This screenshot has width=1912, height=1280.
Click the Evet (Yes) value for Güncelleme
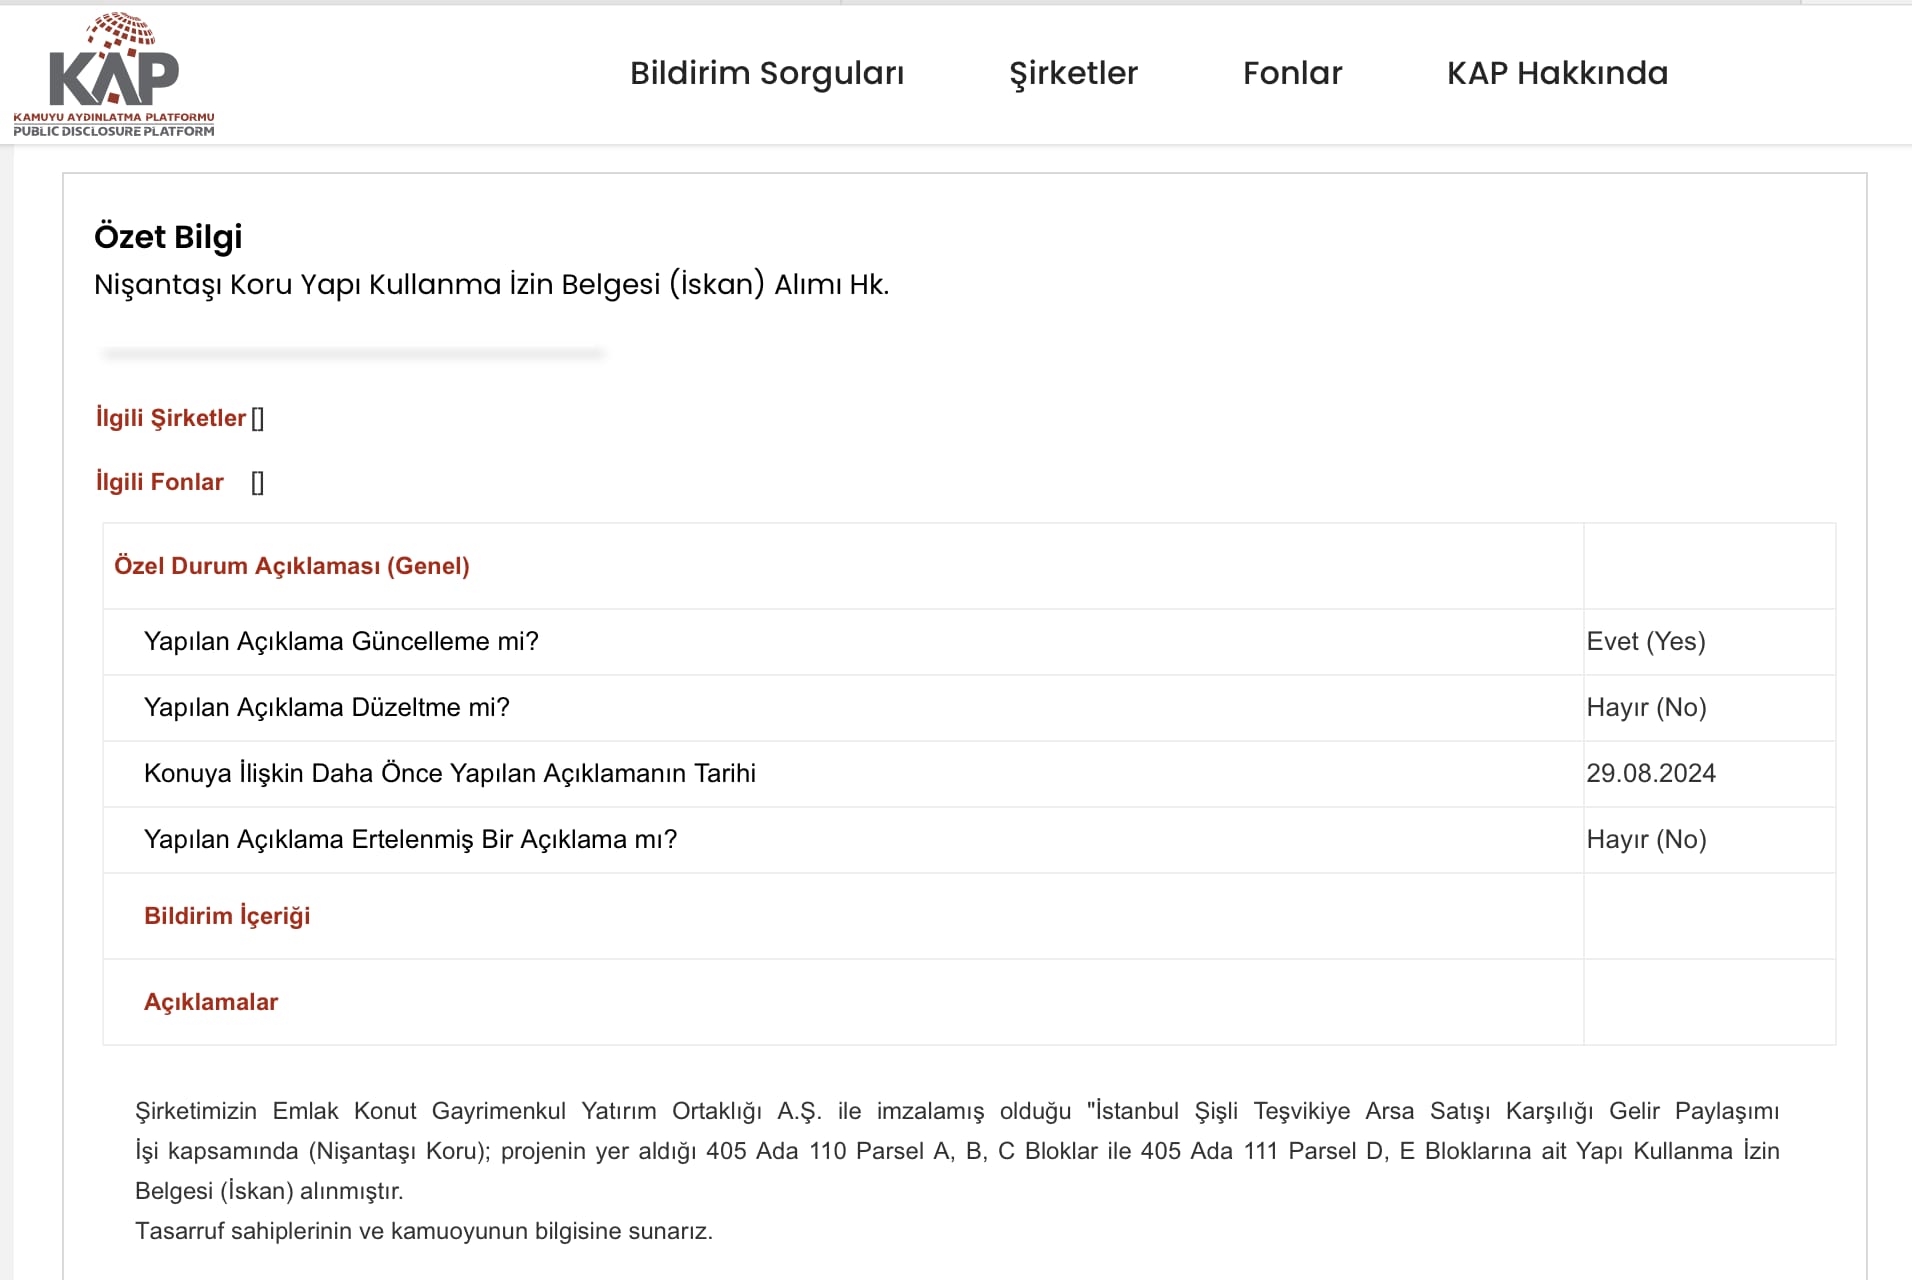[x=1646, y=642]
